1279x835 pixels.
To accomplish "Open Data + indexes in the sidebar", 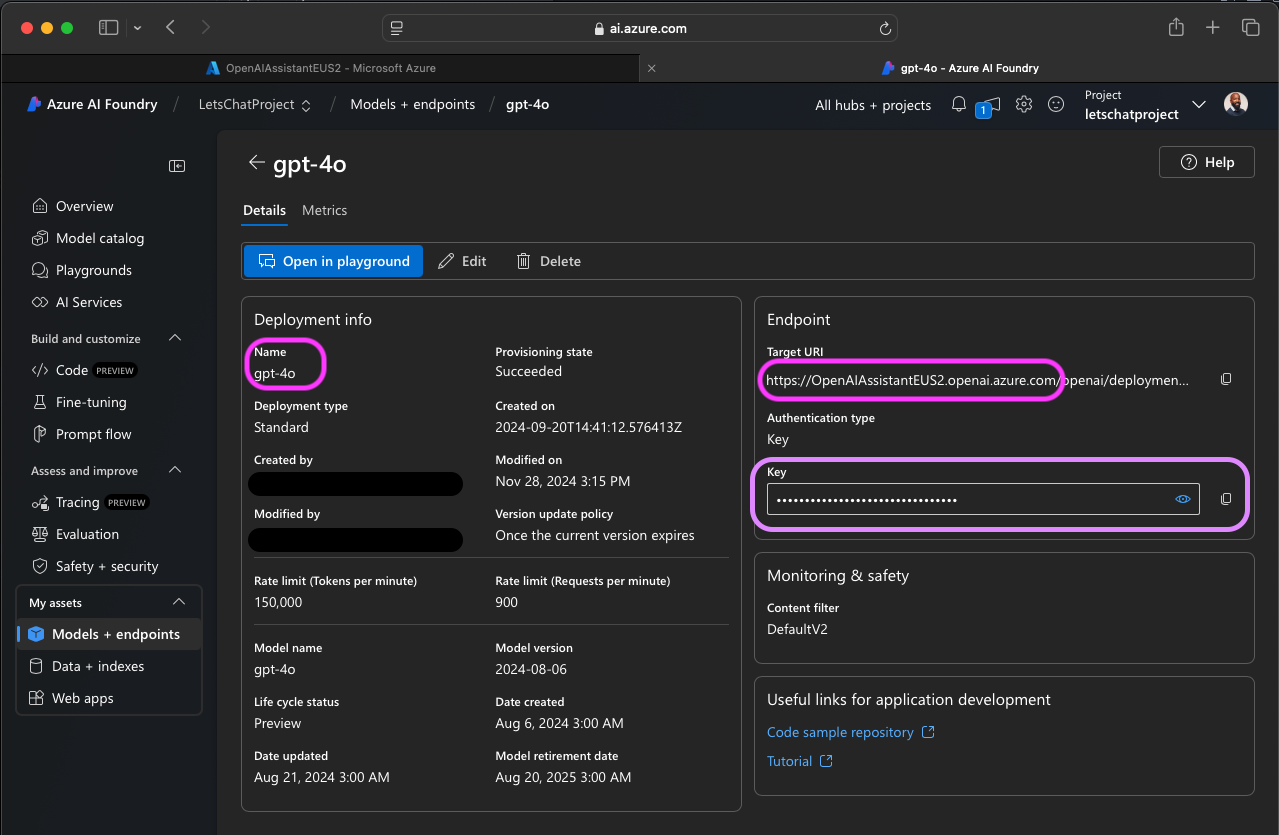I will pos(97,666).
